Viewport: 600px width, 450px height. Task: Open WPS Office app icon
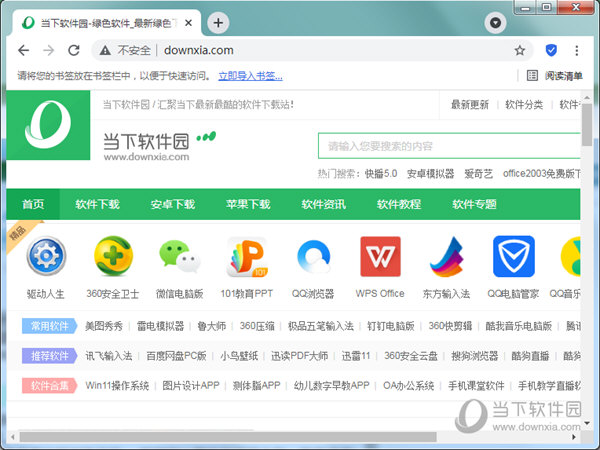pyautogui.click(x=380, y=256)
